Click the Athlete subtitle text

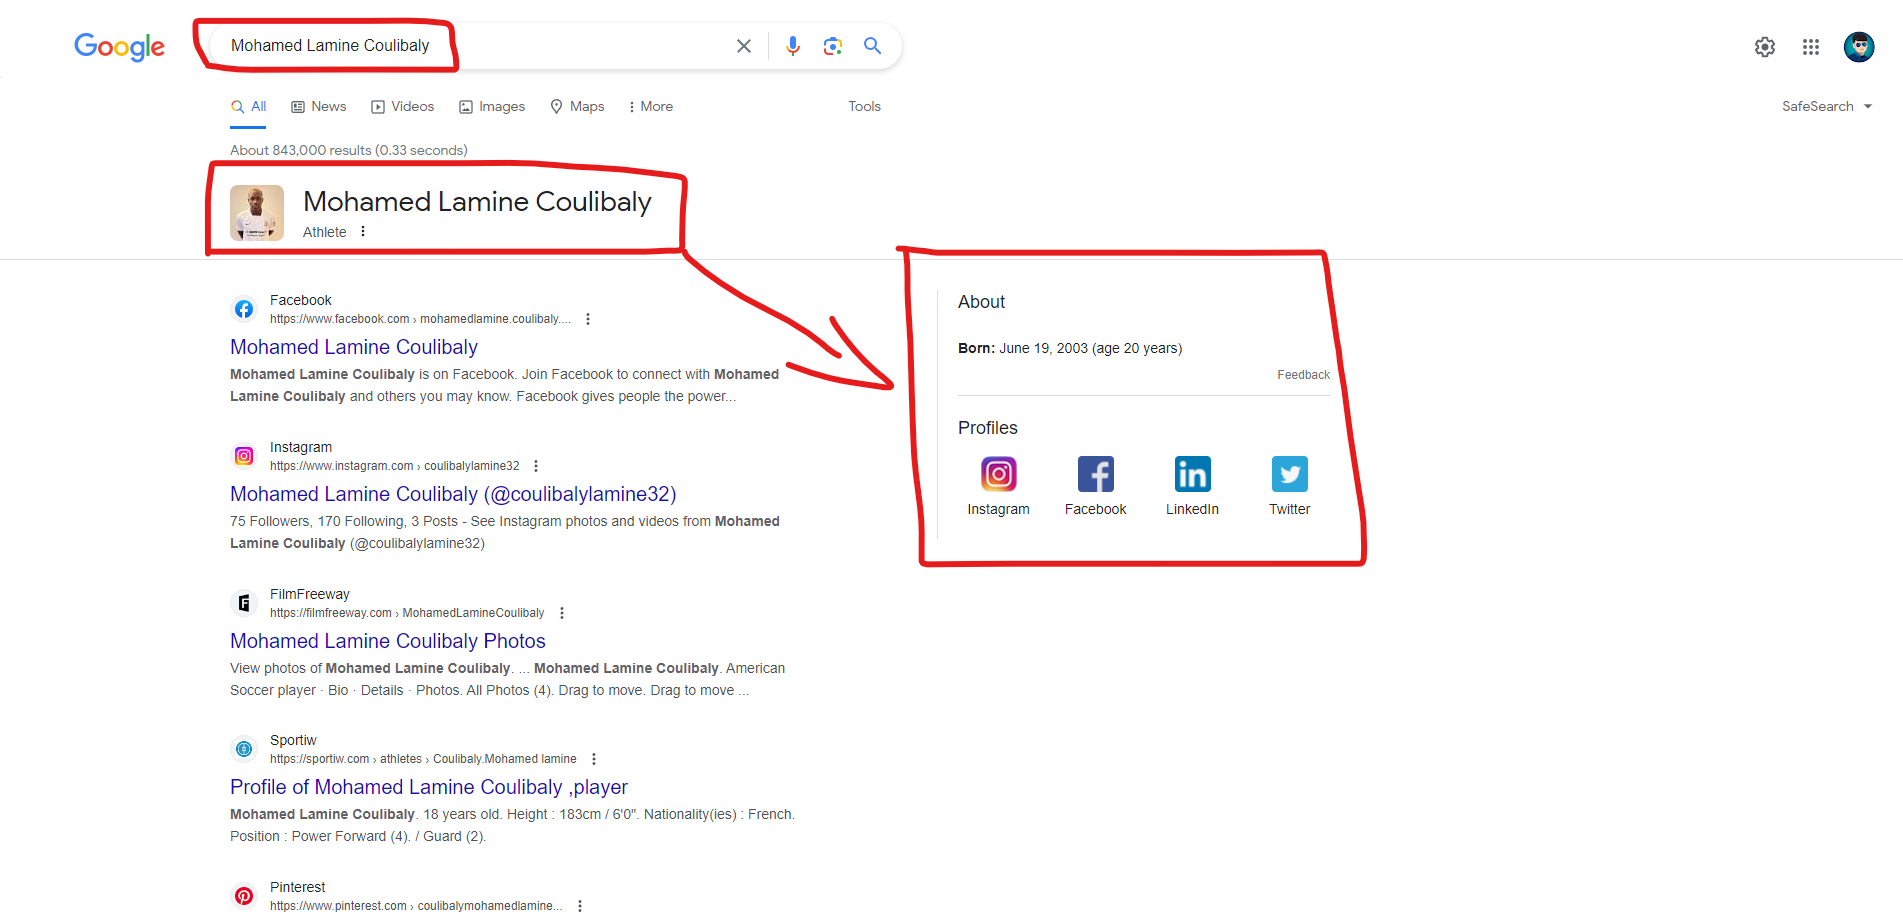pyautogui.click(x=325, y=232)
